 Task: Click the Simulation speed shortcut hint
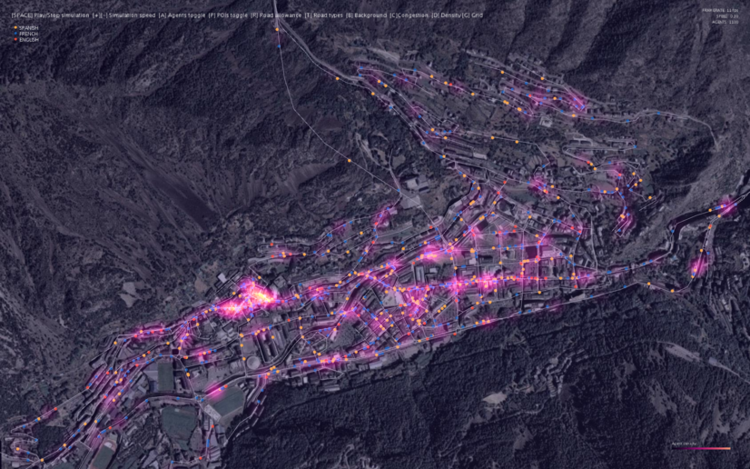click(124, 15)
